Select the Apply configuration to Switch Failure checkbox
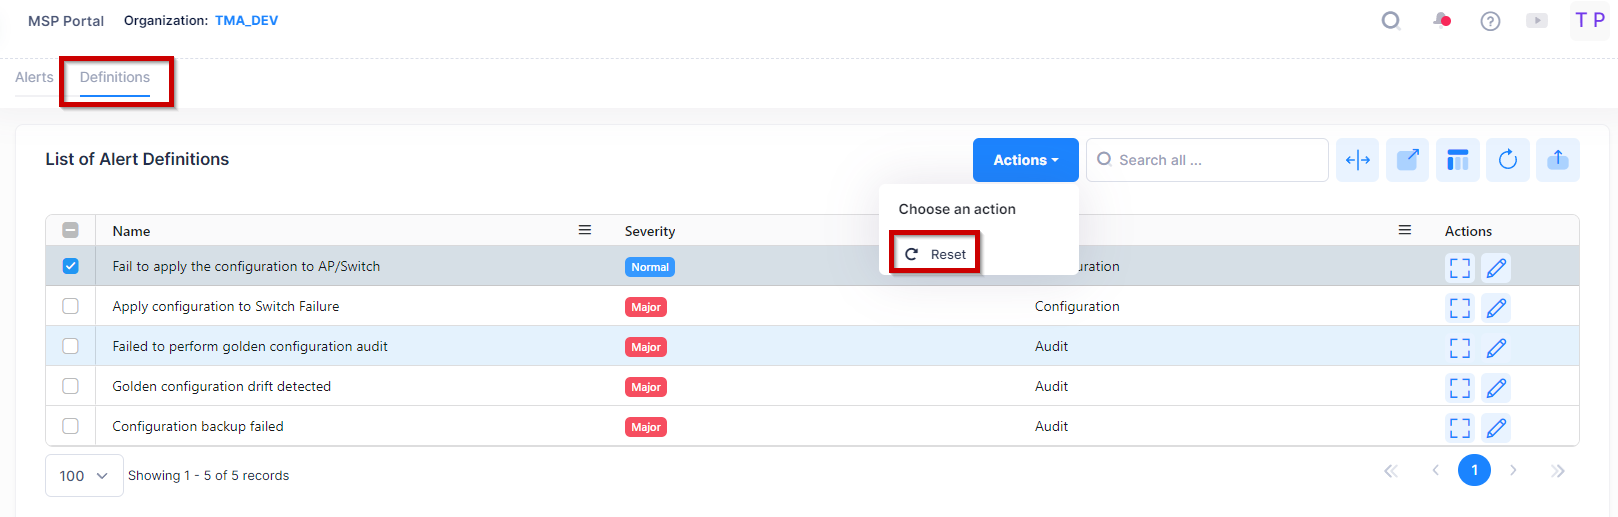 pyautogui.click(x=71, y=306)
